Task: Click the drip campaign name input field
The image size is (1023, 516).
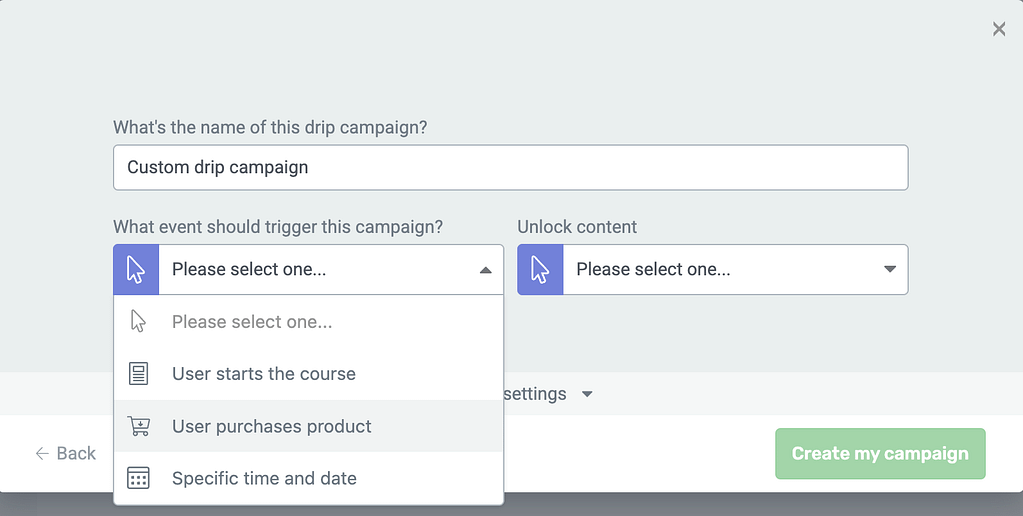Action: coord(511,168)
